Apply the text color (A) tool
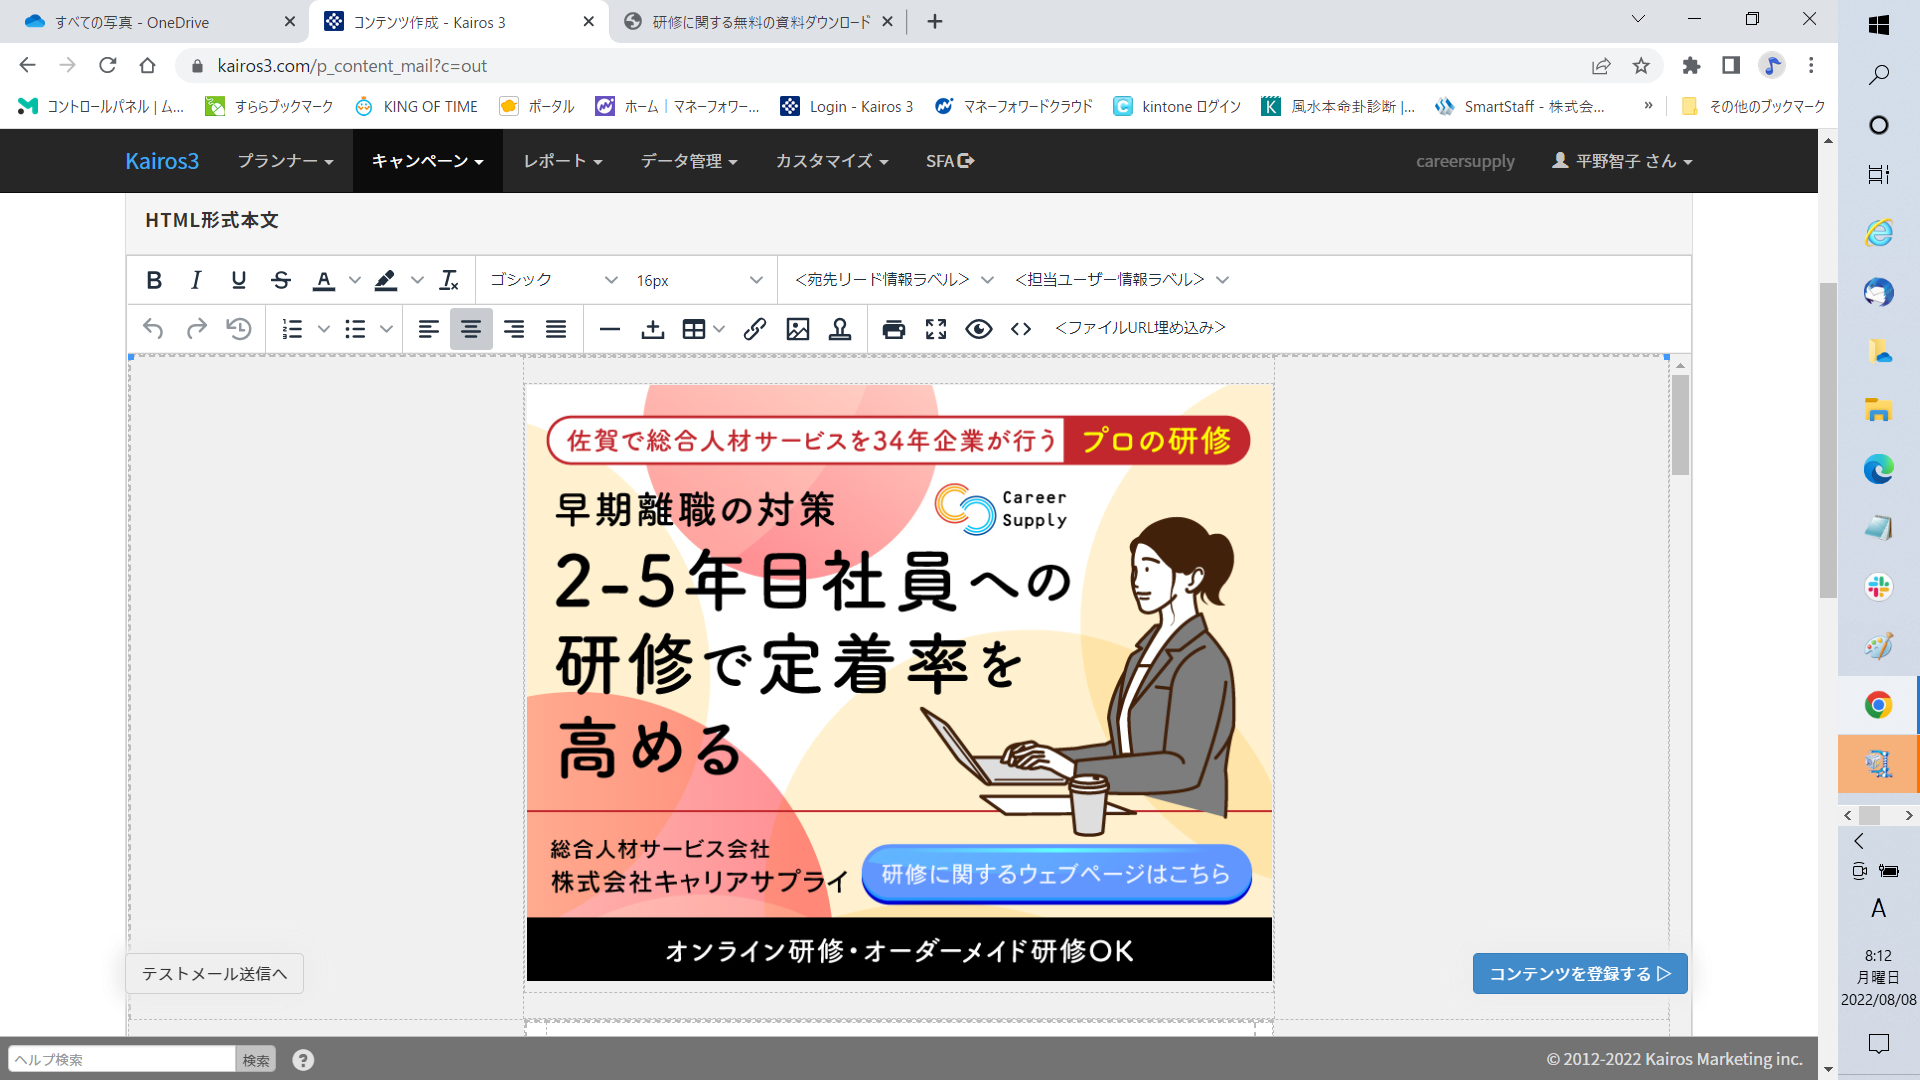Viewport: 1920px width, 1080px height. [x=324, y=280]
